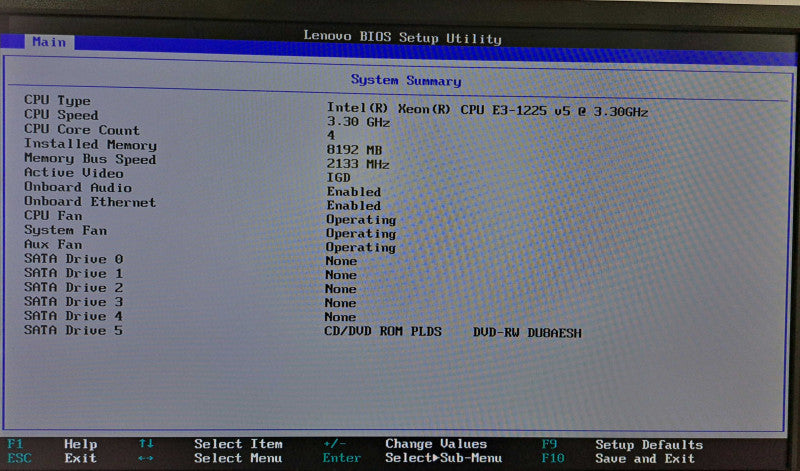The image size is (800, 471).
Task: Select the Aux Fan label
Action: (53, 244)
